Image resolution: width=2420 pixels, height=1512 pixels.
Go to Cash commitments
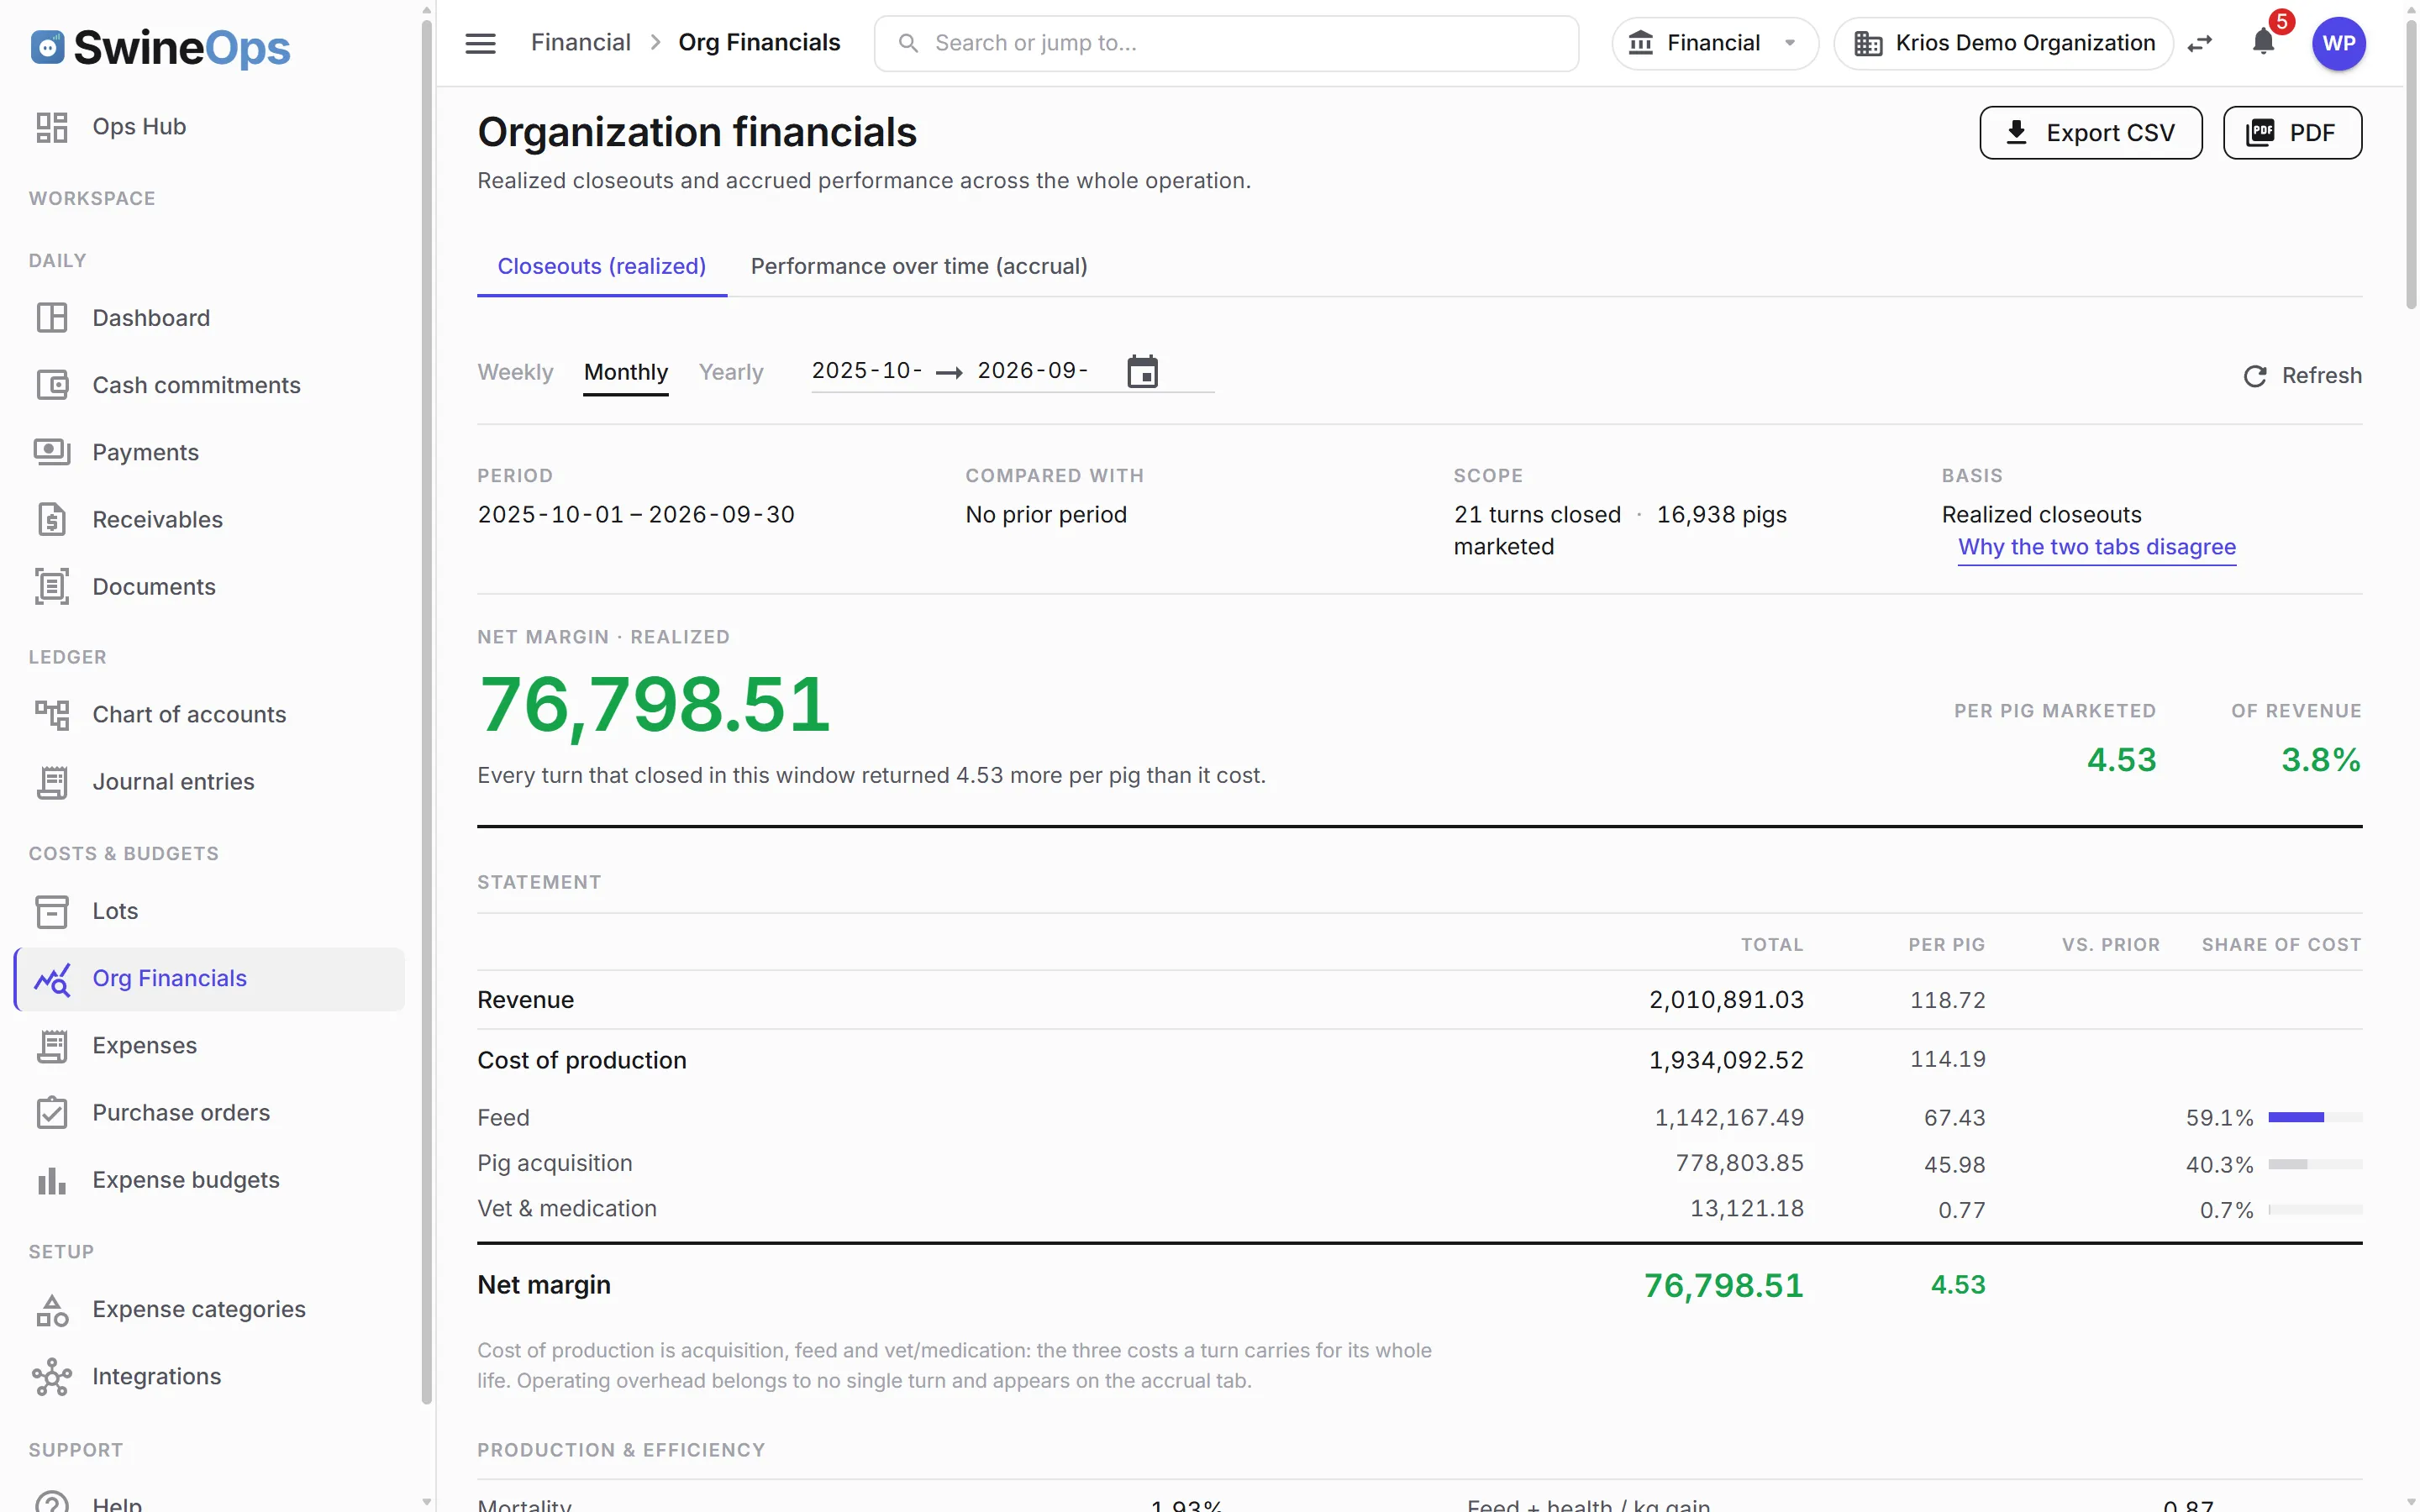pos(209,385)
